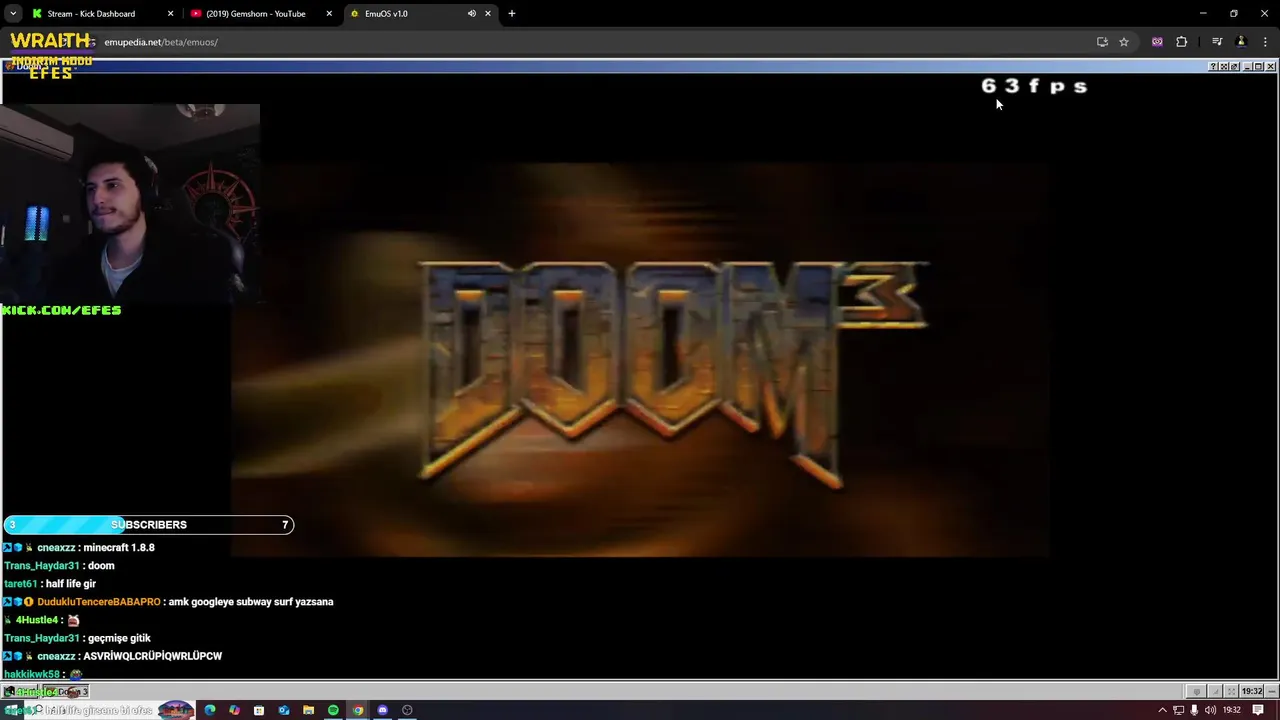The image size is (1280, 720).
Task: Click chat message 'ASVRİWQLCRÜPİQWRLÜPCW'
Action: [153, 656]
